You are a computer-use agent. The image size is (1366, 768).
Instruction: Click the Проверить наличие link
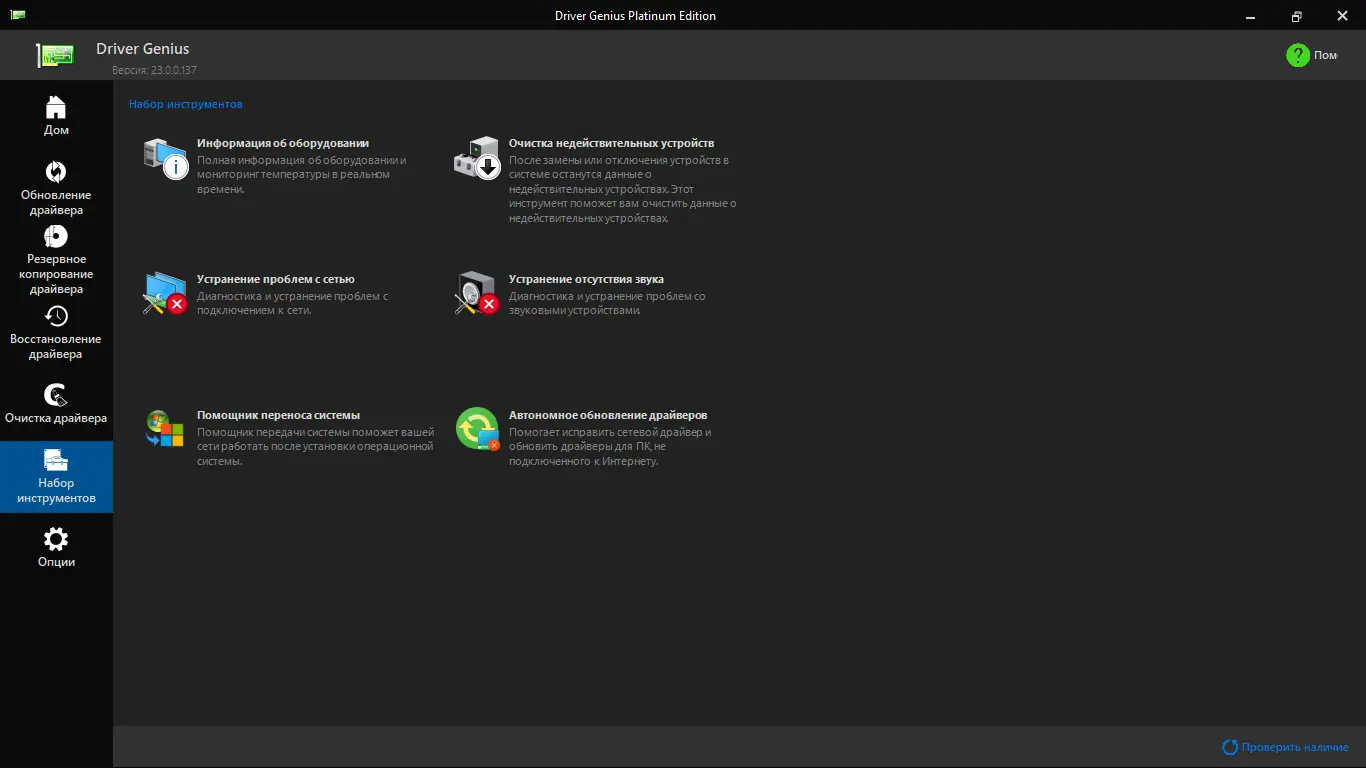pos(1286,747)
